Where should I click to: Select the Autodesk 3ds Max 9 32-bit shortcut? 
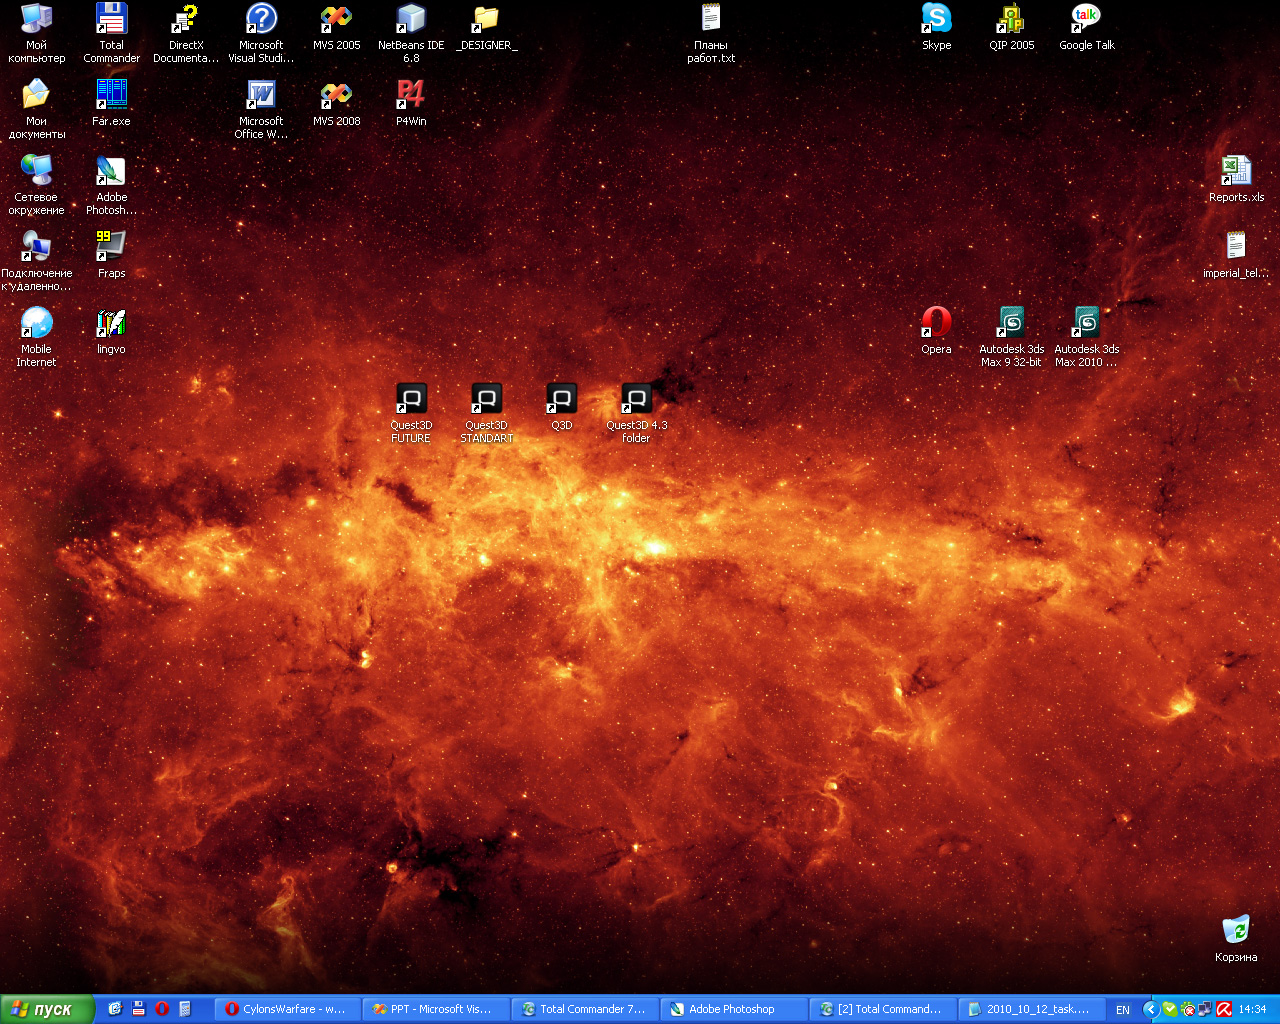point(1012,337)
